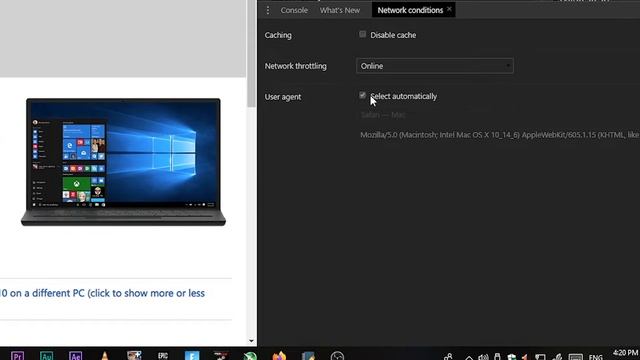Open Firefox from the taskbar
Screen dimensions: 640x360
pos(279,356)
